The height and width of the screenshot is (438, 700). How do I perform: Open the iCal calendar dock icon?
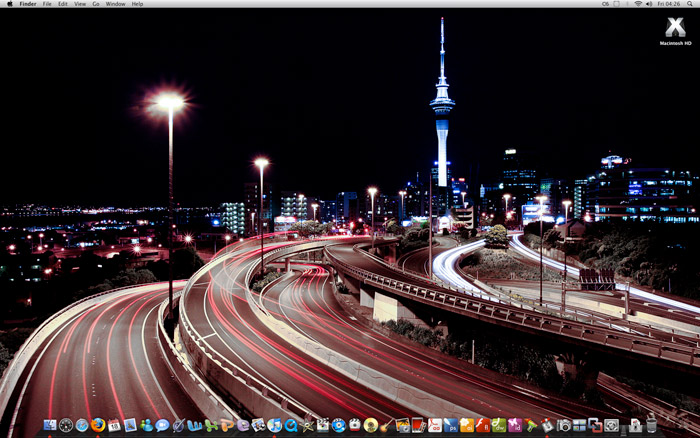point(114,425)
